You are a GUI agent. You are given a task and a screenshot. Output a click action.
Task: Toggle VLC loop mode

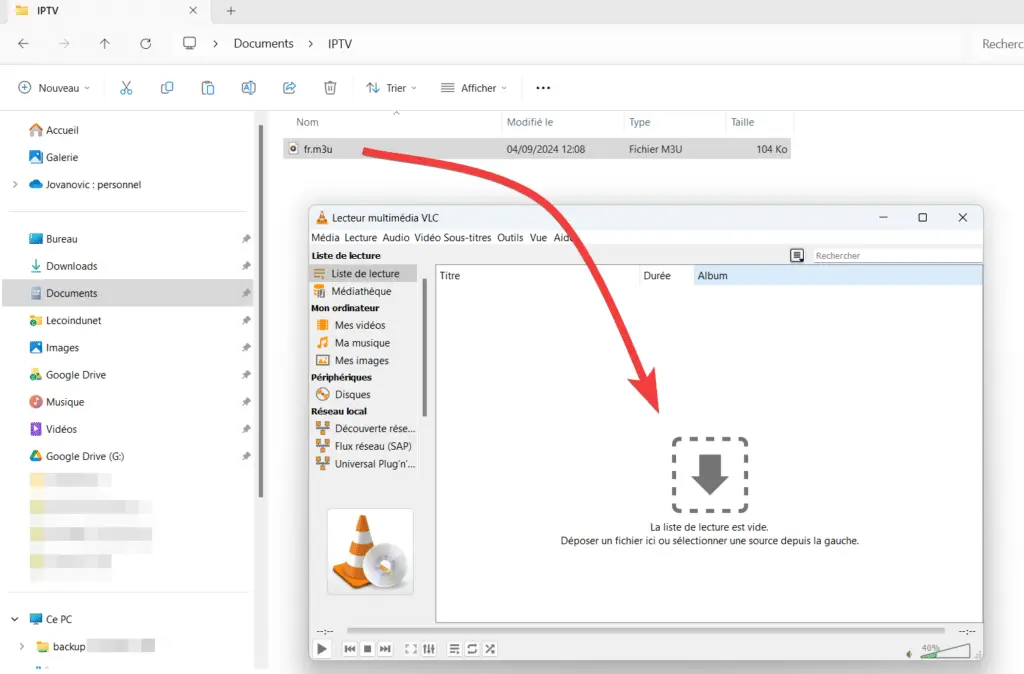click(472, 649)
